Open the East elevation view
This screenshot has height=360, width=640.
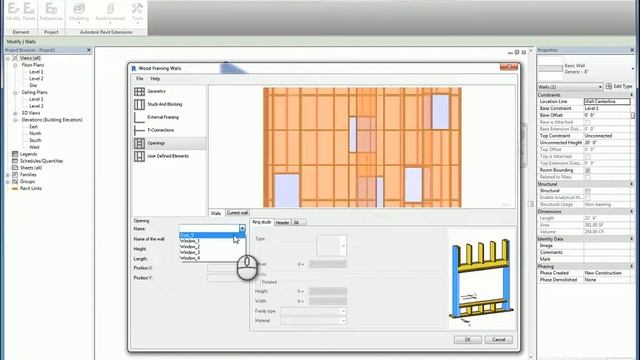point(33,127)
